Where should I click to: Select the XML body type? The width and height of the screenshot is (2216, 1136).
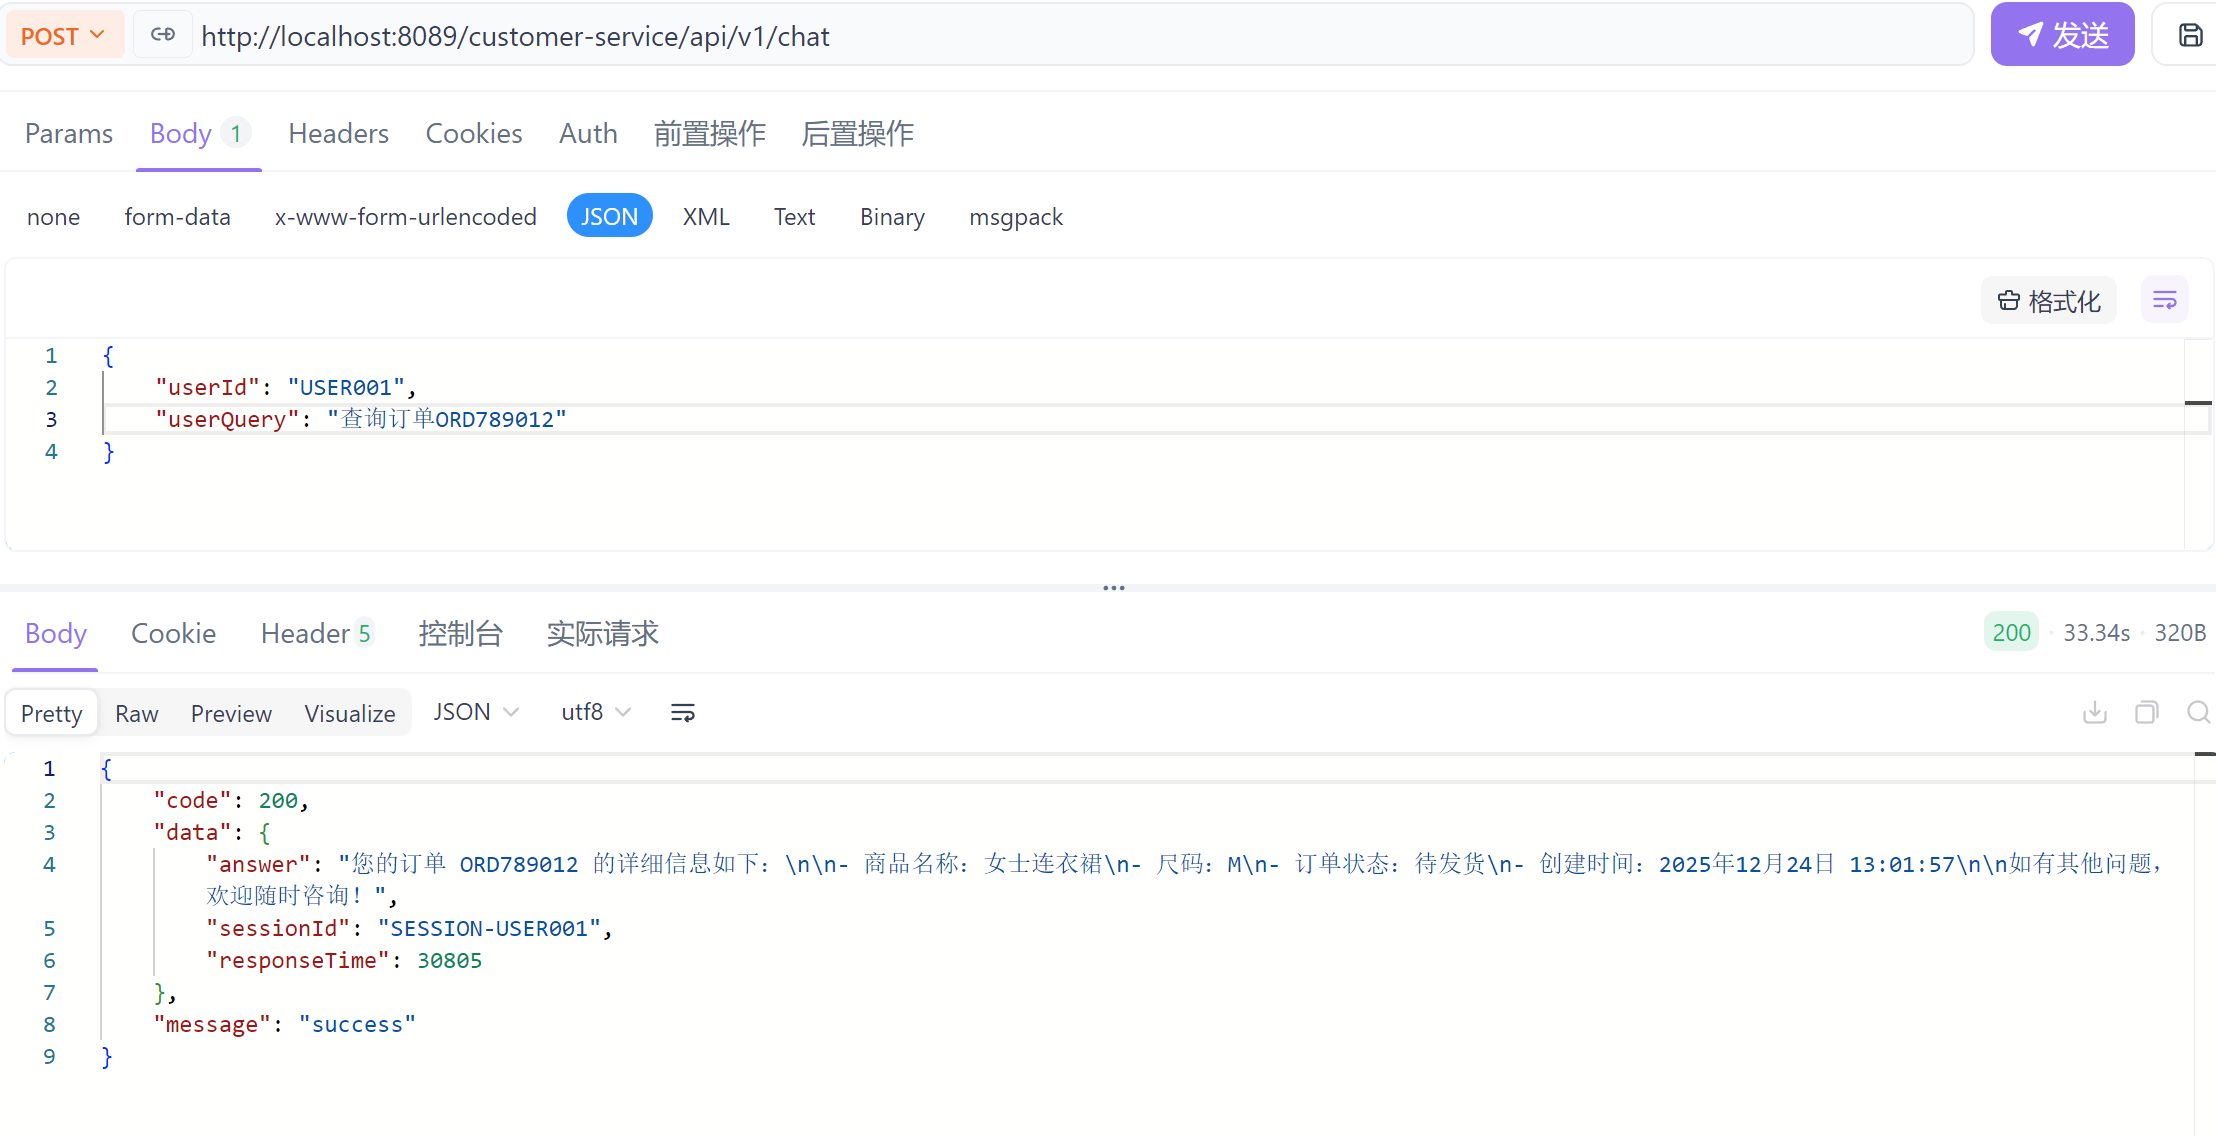pos(705,217)
